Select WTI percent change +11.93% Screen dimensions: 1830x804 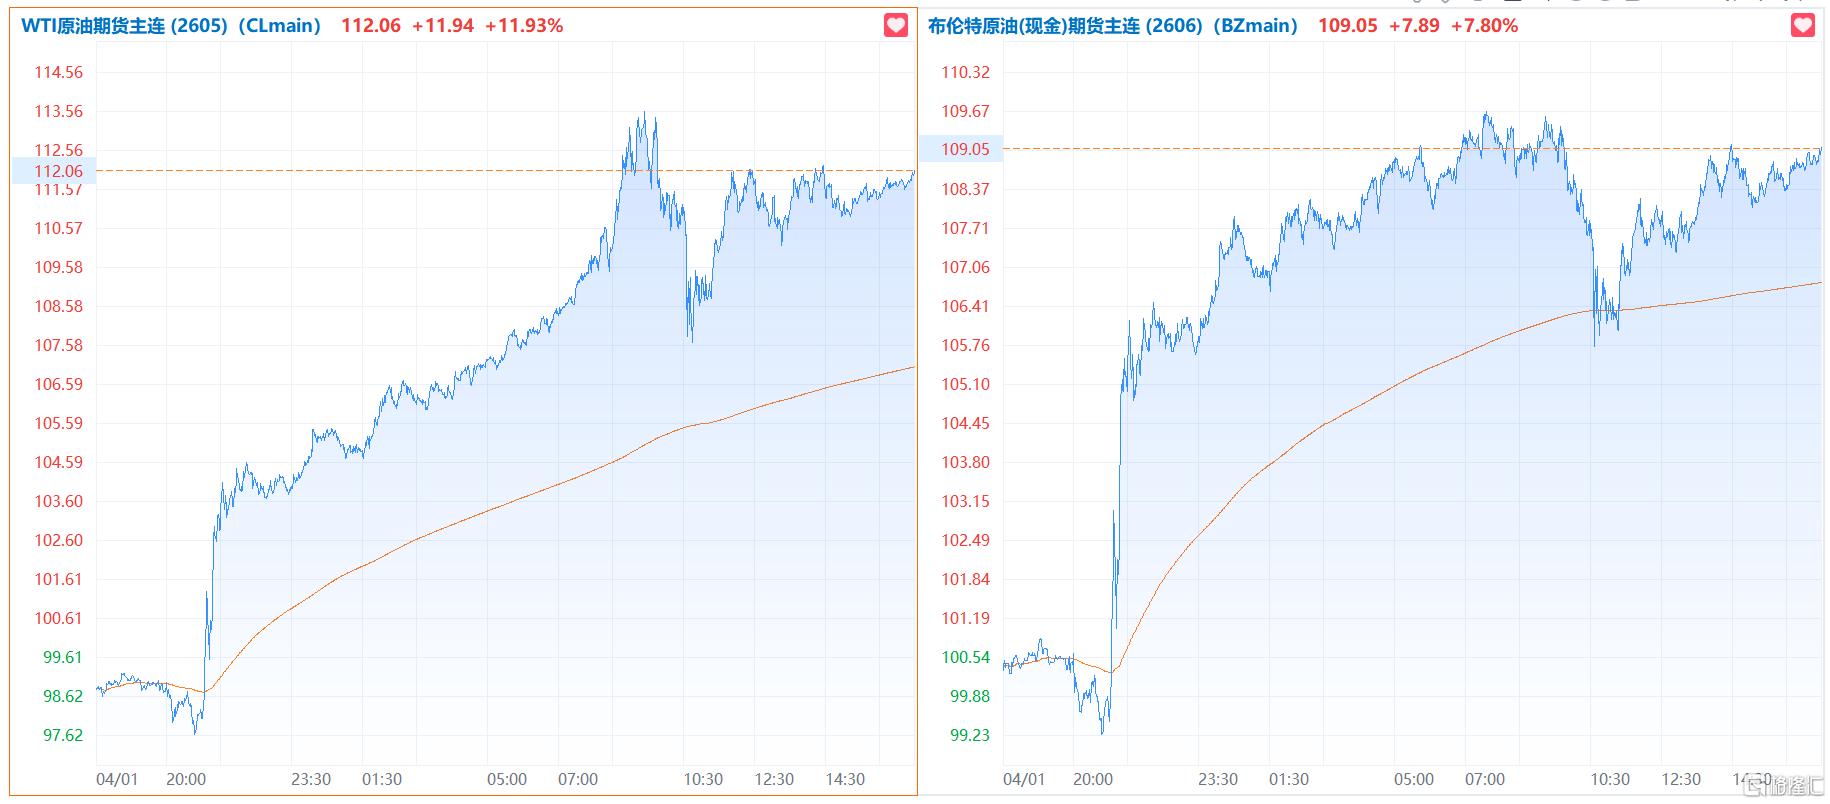tap(524, 26)
